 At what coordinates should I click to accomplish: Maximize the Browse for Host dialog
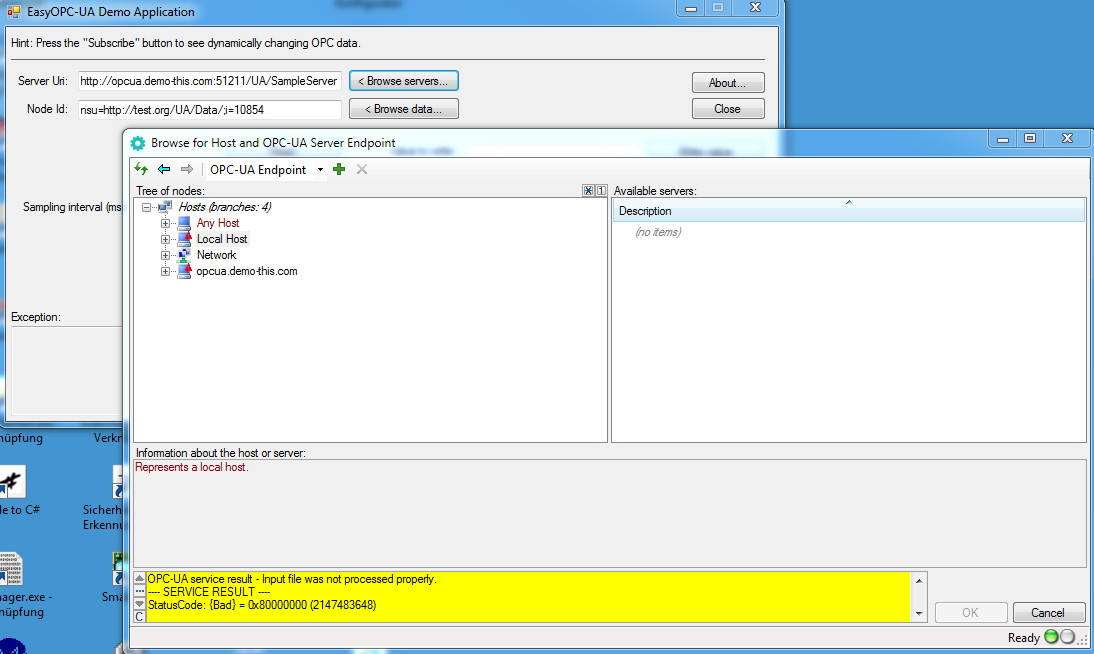[1030, 138]
